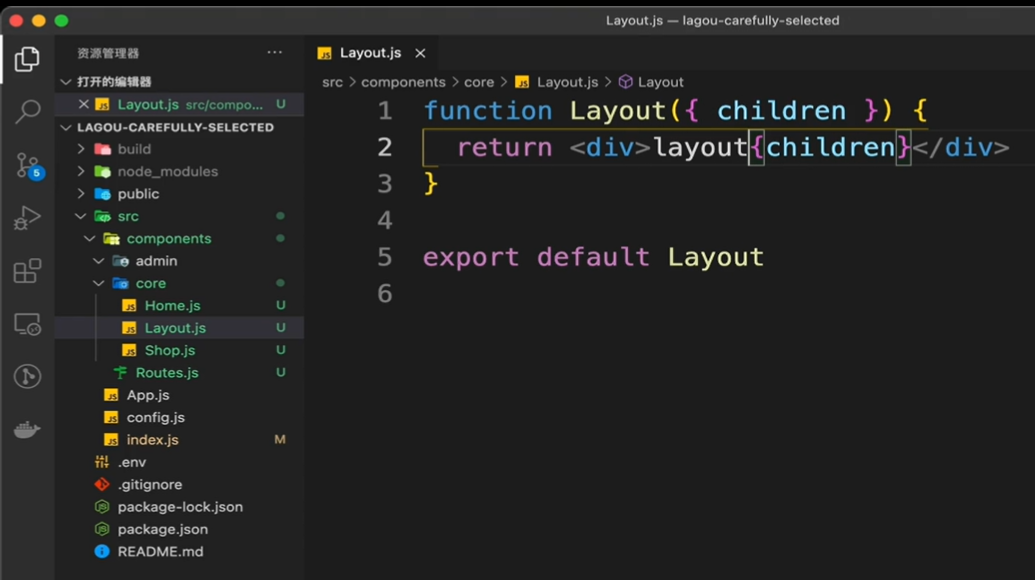Open the Search view icon

tap(27, 112)
